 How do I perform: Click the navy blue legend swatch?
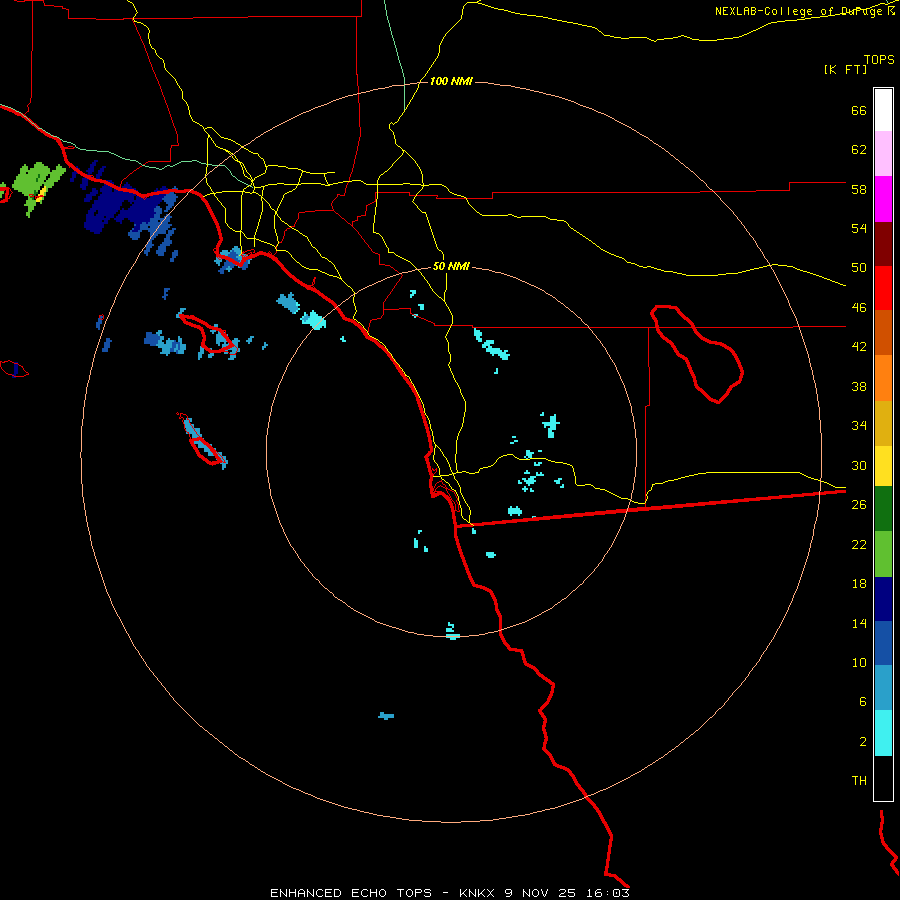click(883, 599)
